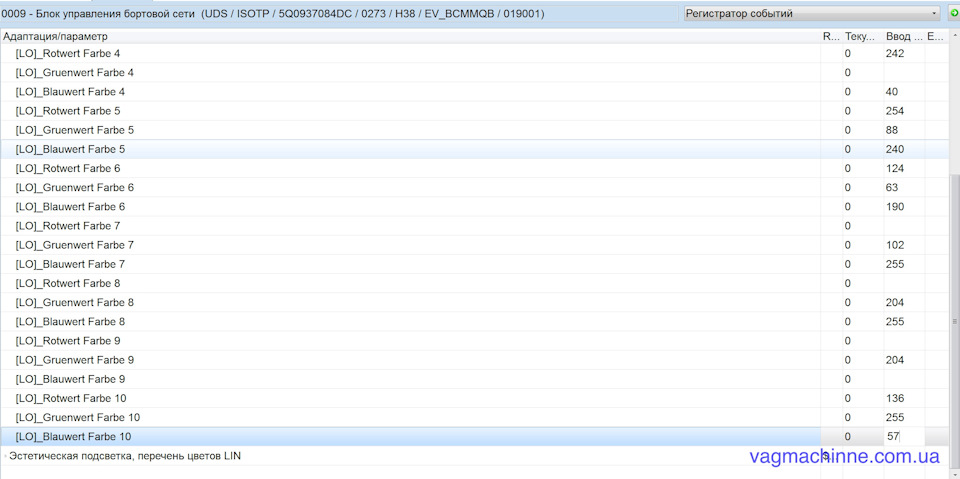
Task: Edit input value 88 for Gruenwert Farbe 5
Action: [x=904, y=130]
